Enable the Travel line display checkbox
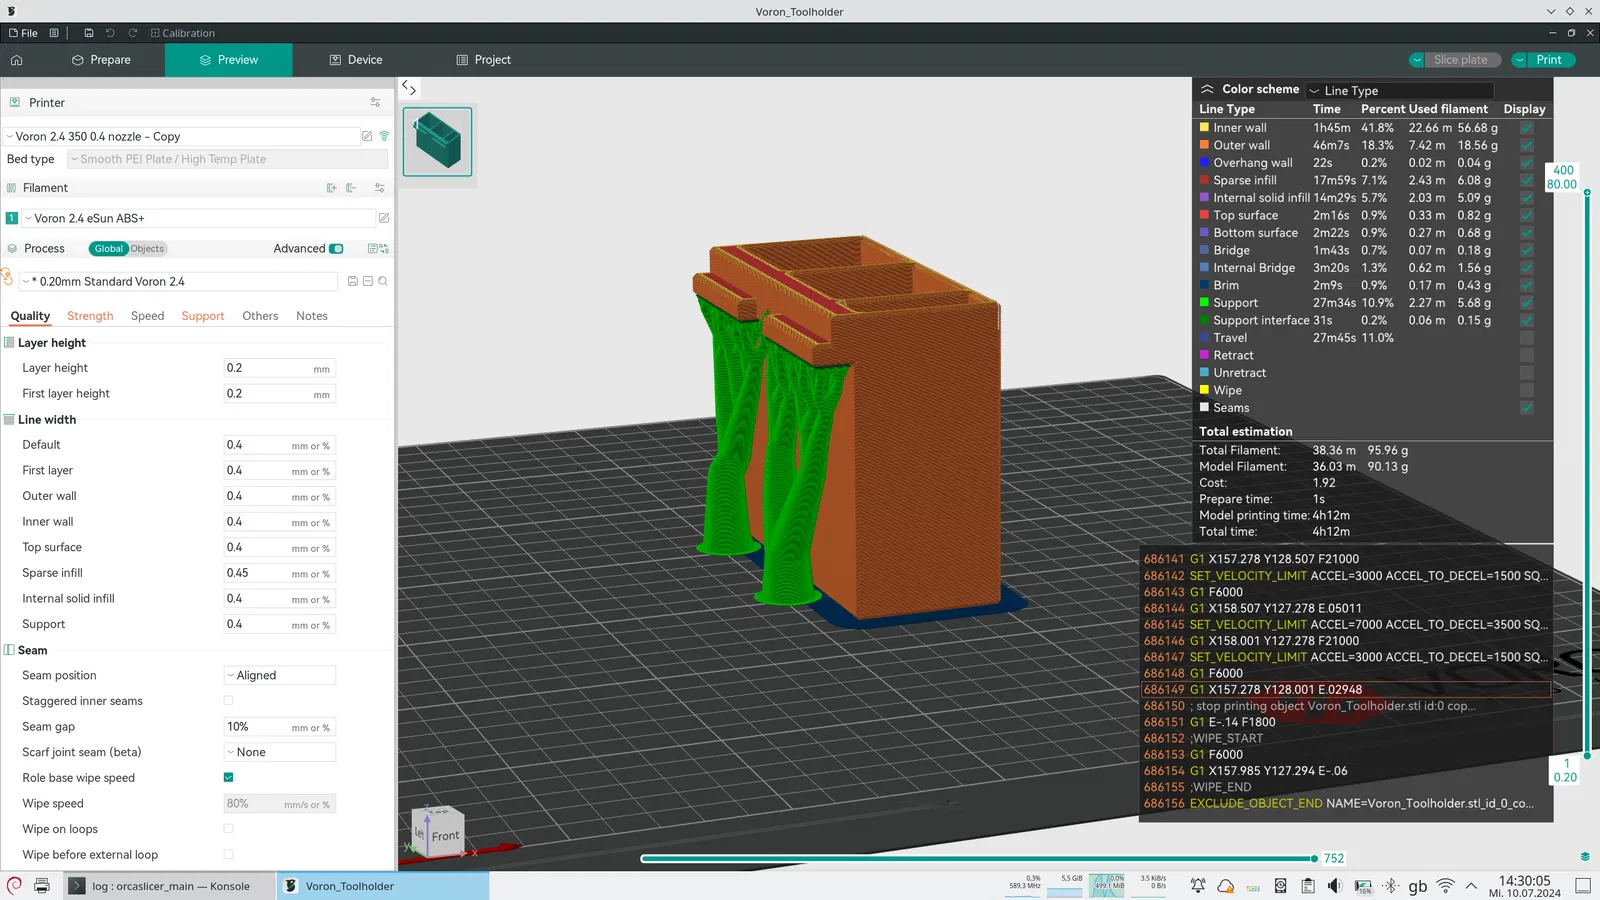Viewport: 1600px width, 900px height. [x=1526, y=338]
